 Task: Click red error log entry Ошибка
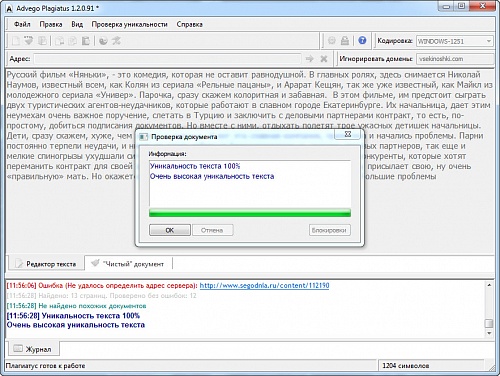pos(102,285)
